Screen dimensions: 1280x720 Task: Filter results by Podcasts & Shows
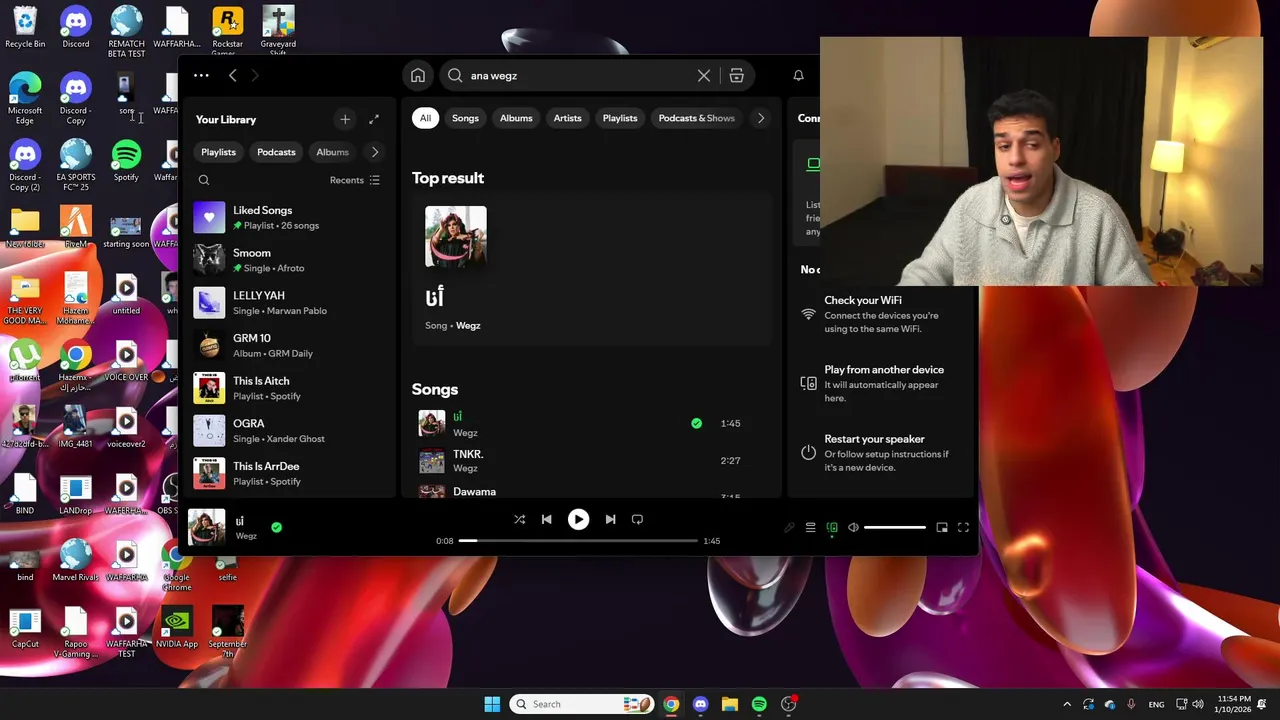(x=696, y=118)
